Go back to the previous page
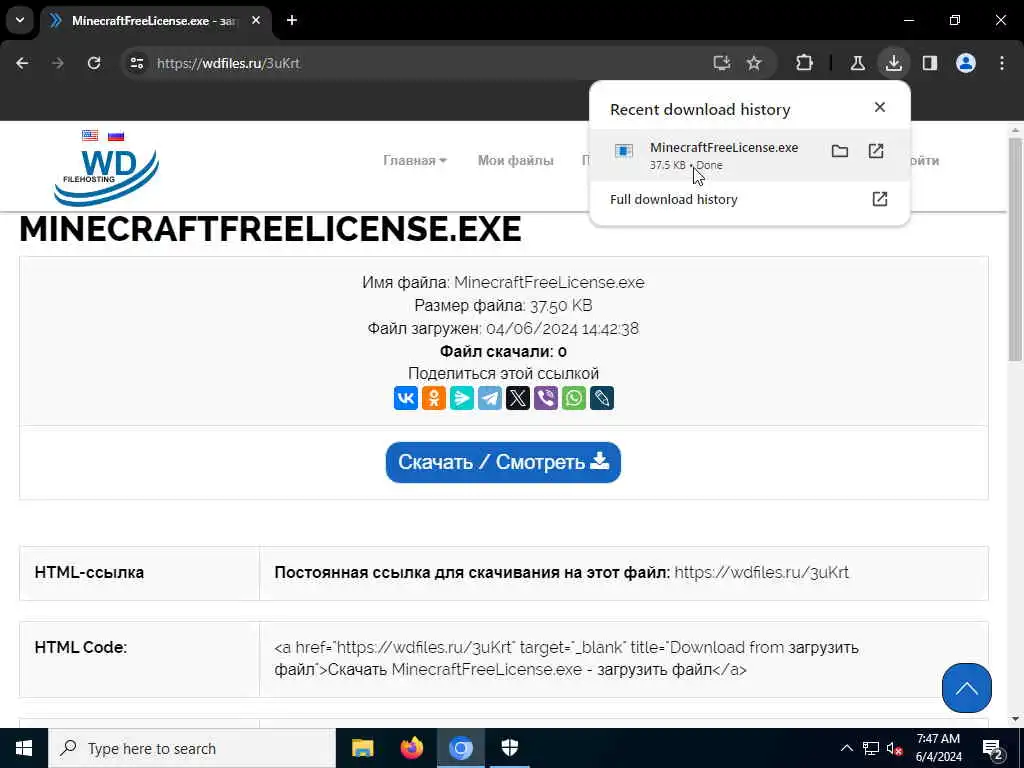The width and height of the screenshot is (1024, 768). point(22,63)
